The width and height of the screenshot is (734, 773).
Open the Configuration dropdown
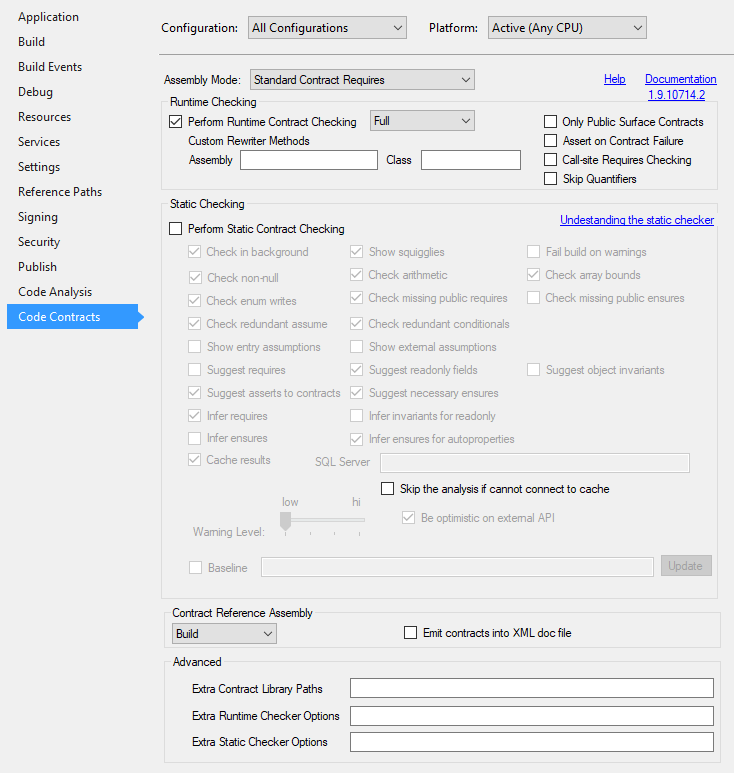pyautogui.click(x=327, y=28)
